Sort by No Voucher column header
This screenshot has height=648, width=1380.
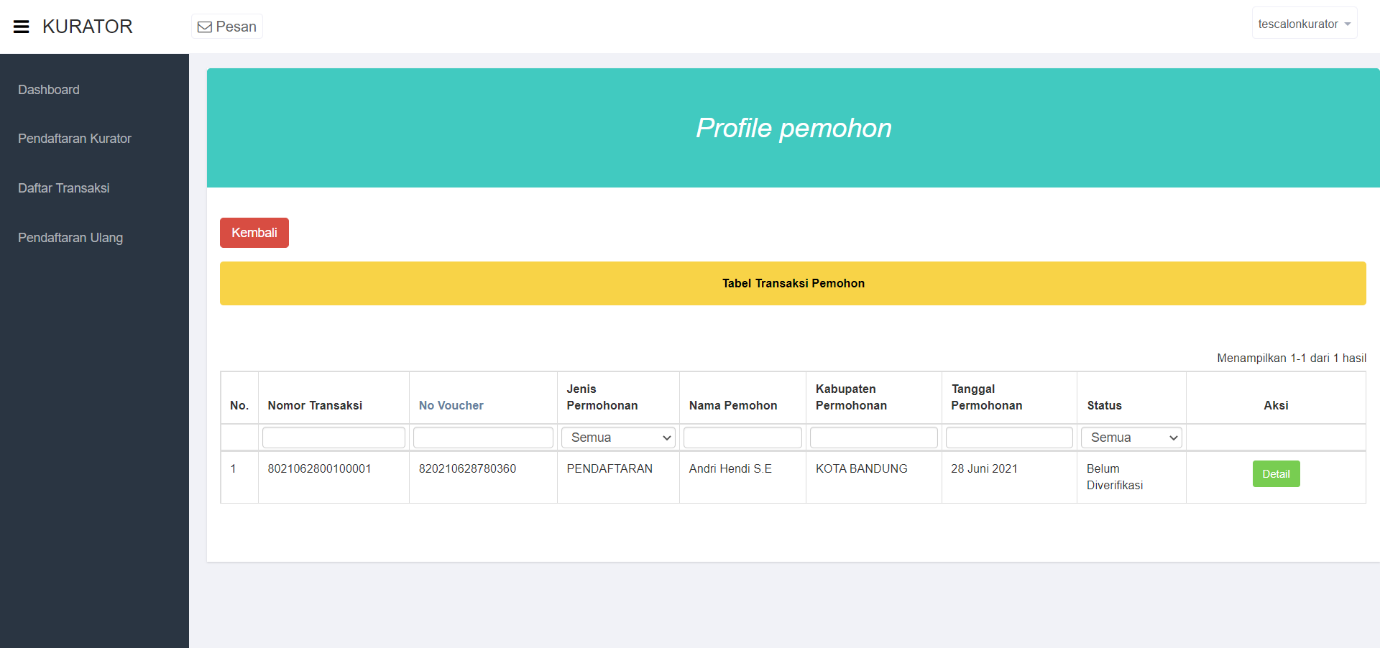tap(451, 406)
